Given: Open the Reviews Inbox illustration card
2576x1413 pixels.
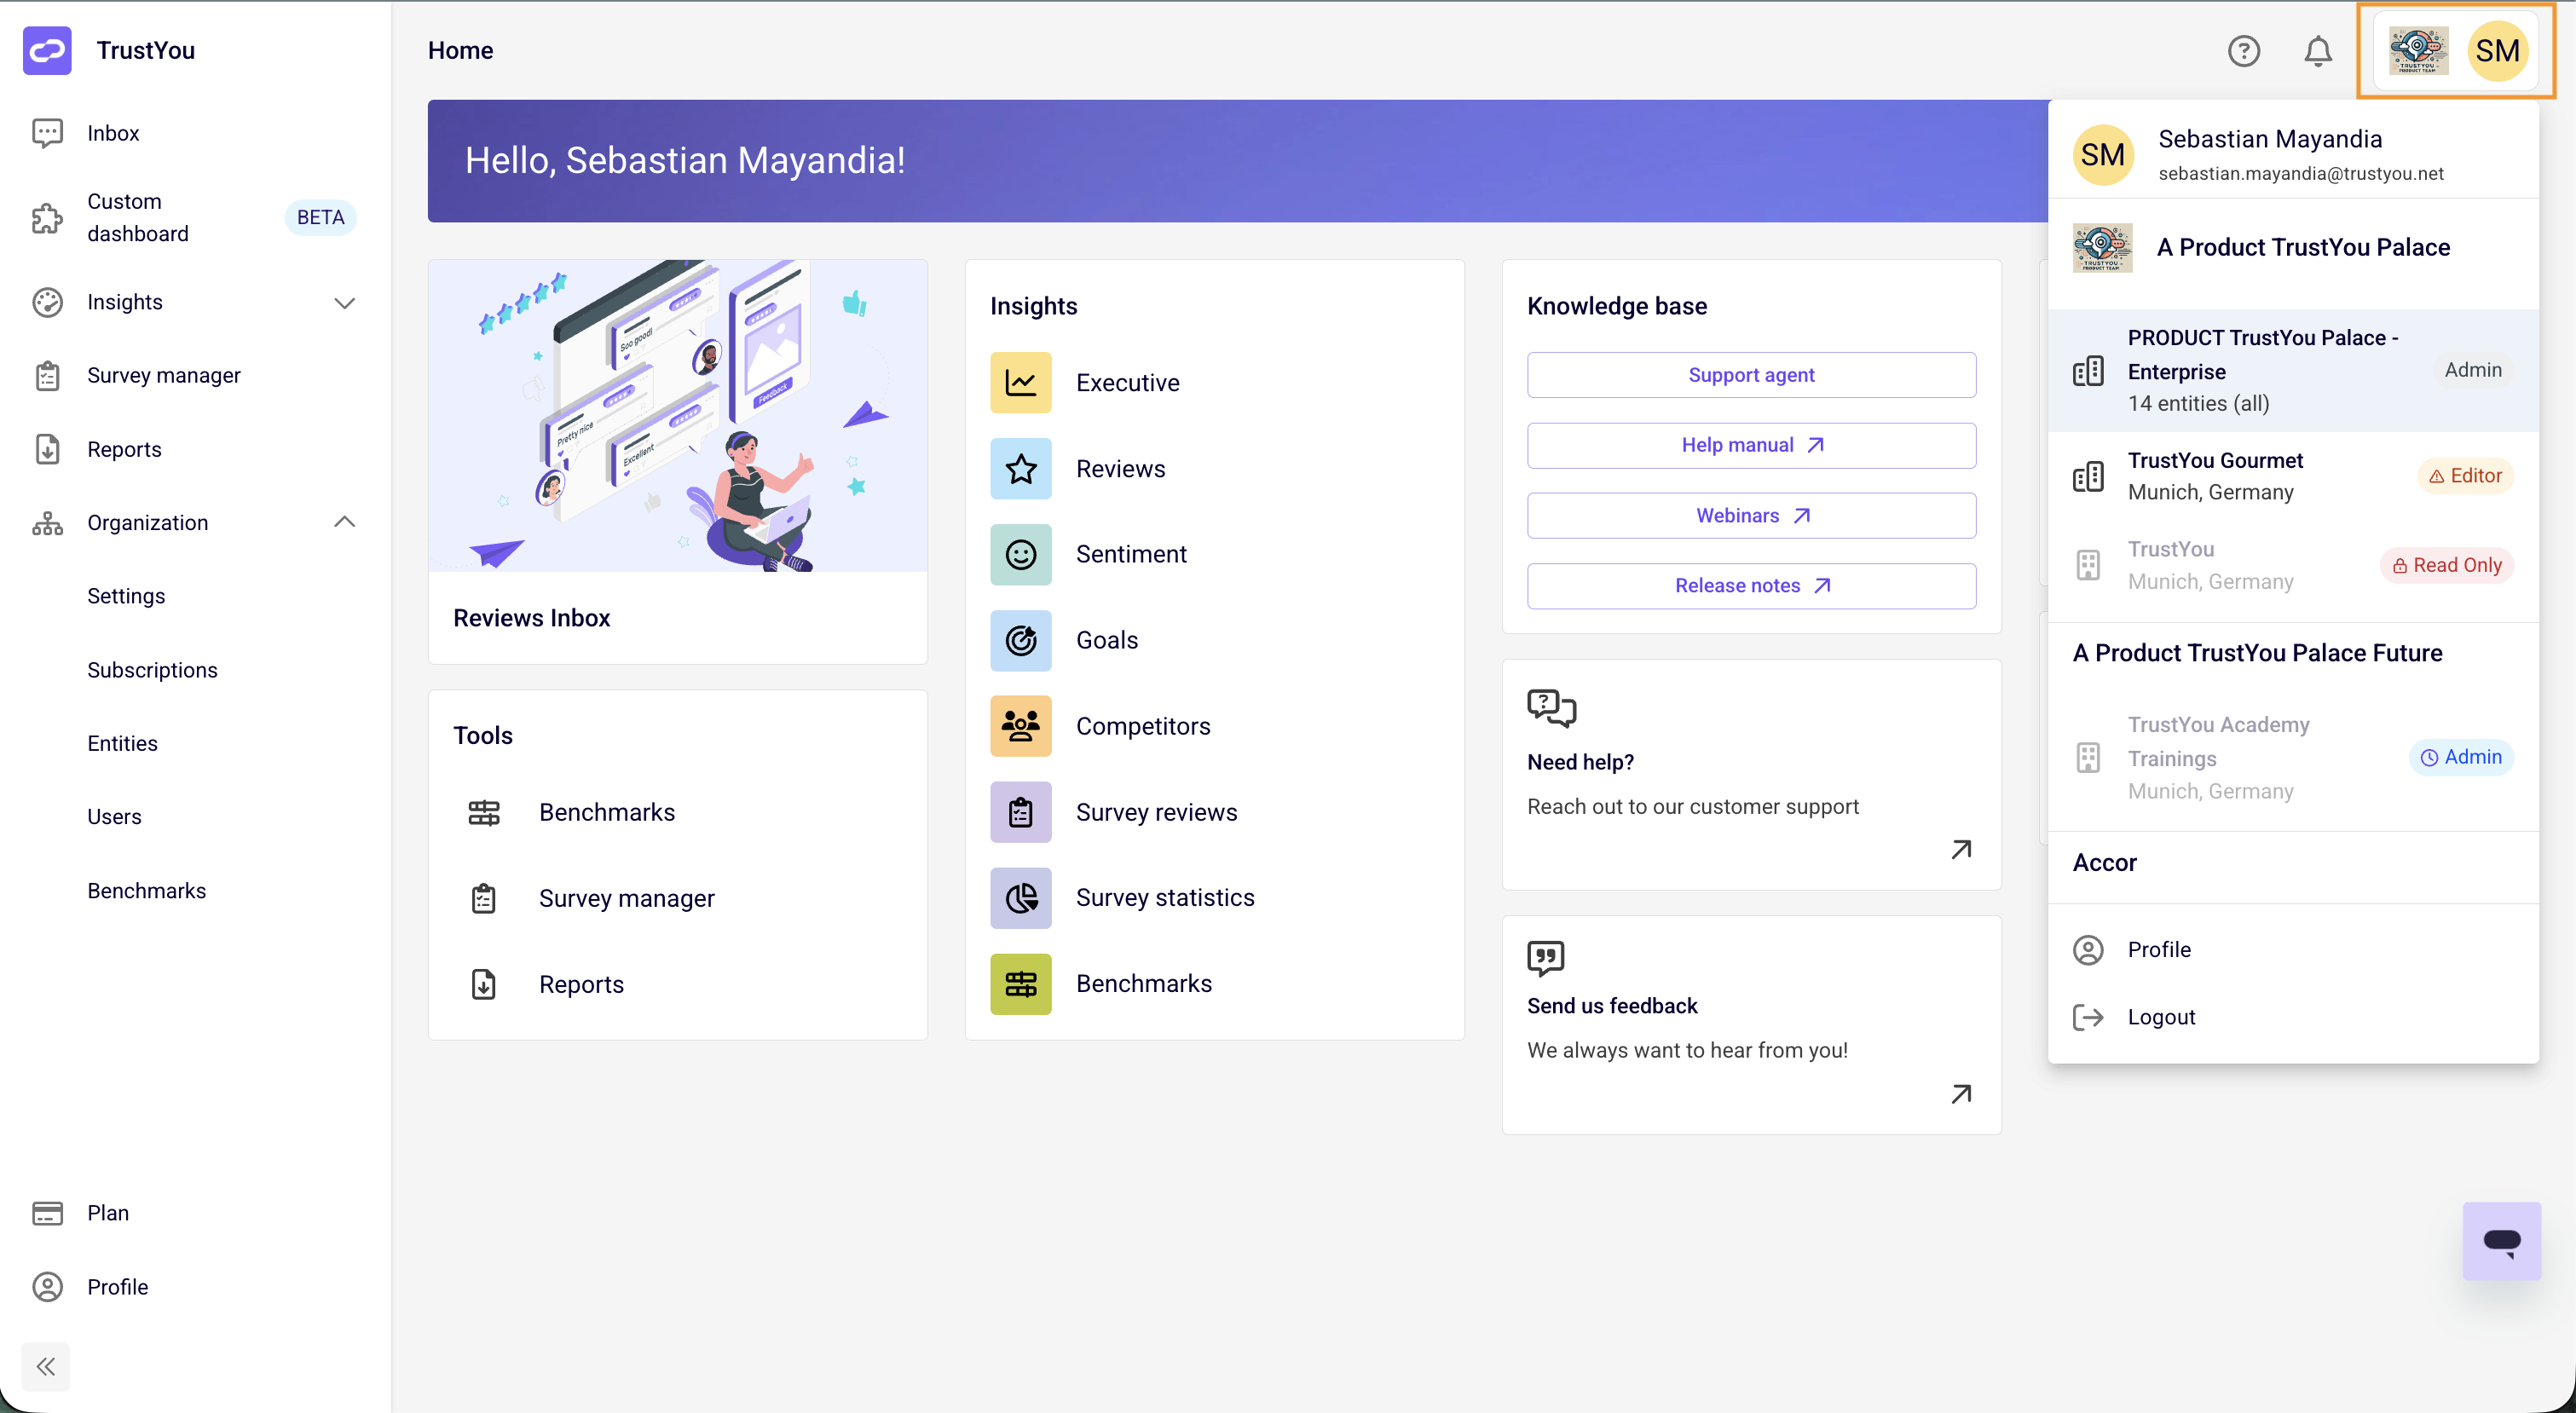Looking at the screenshot, I should point(678,416).
